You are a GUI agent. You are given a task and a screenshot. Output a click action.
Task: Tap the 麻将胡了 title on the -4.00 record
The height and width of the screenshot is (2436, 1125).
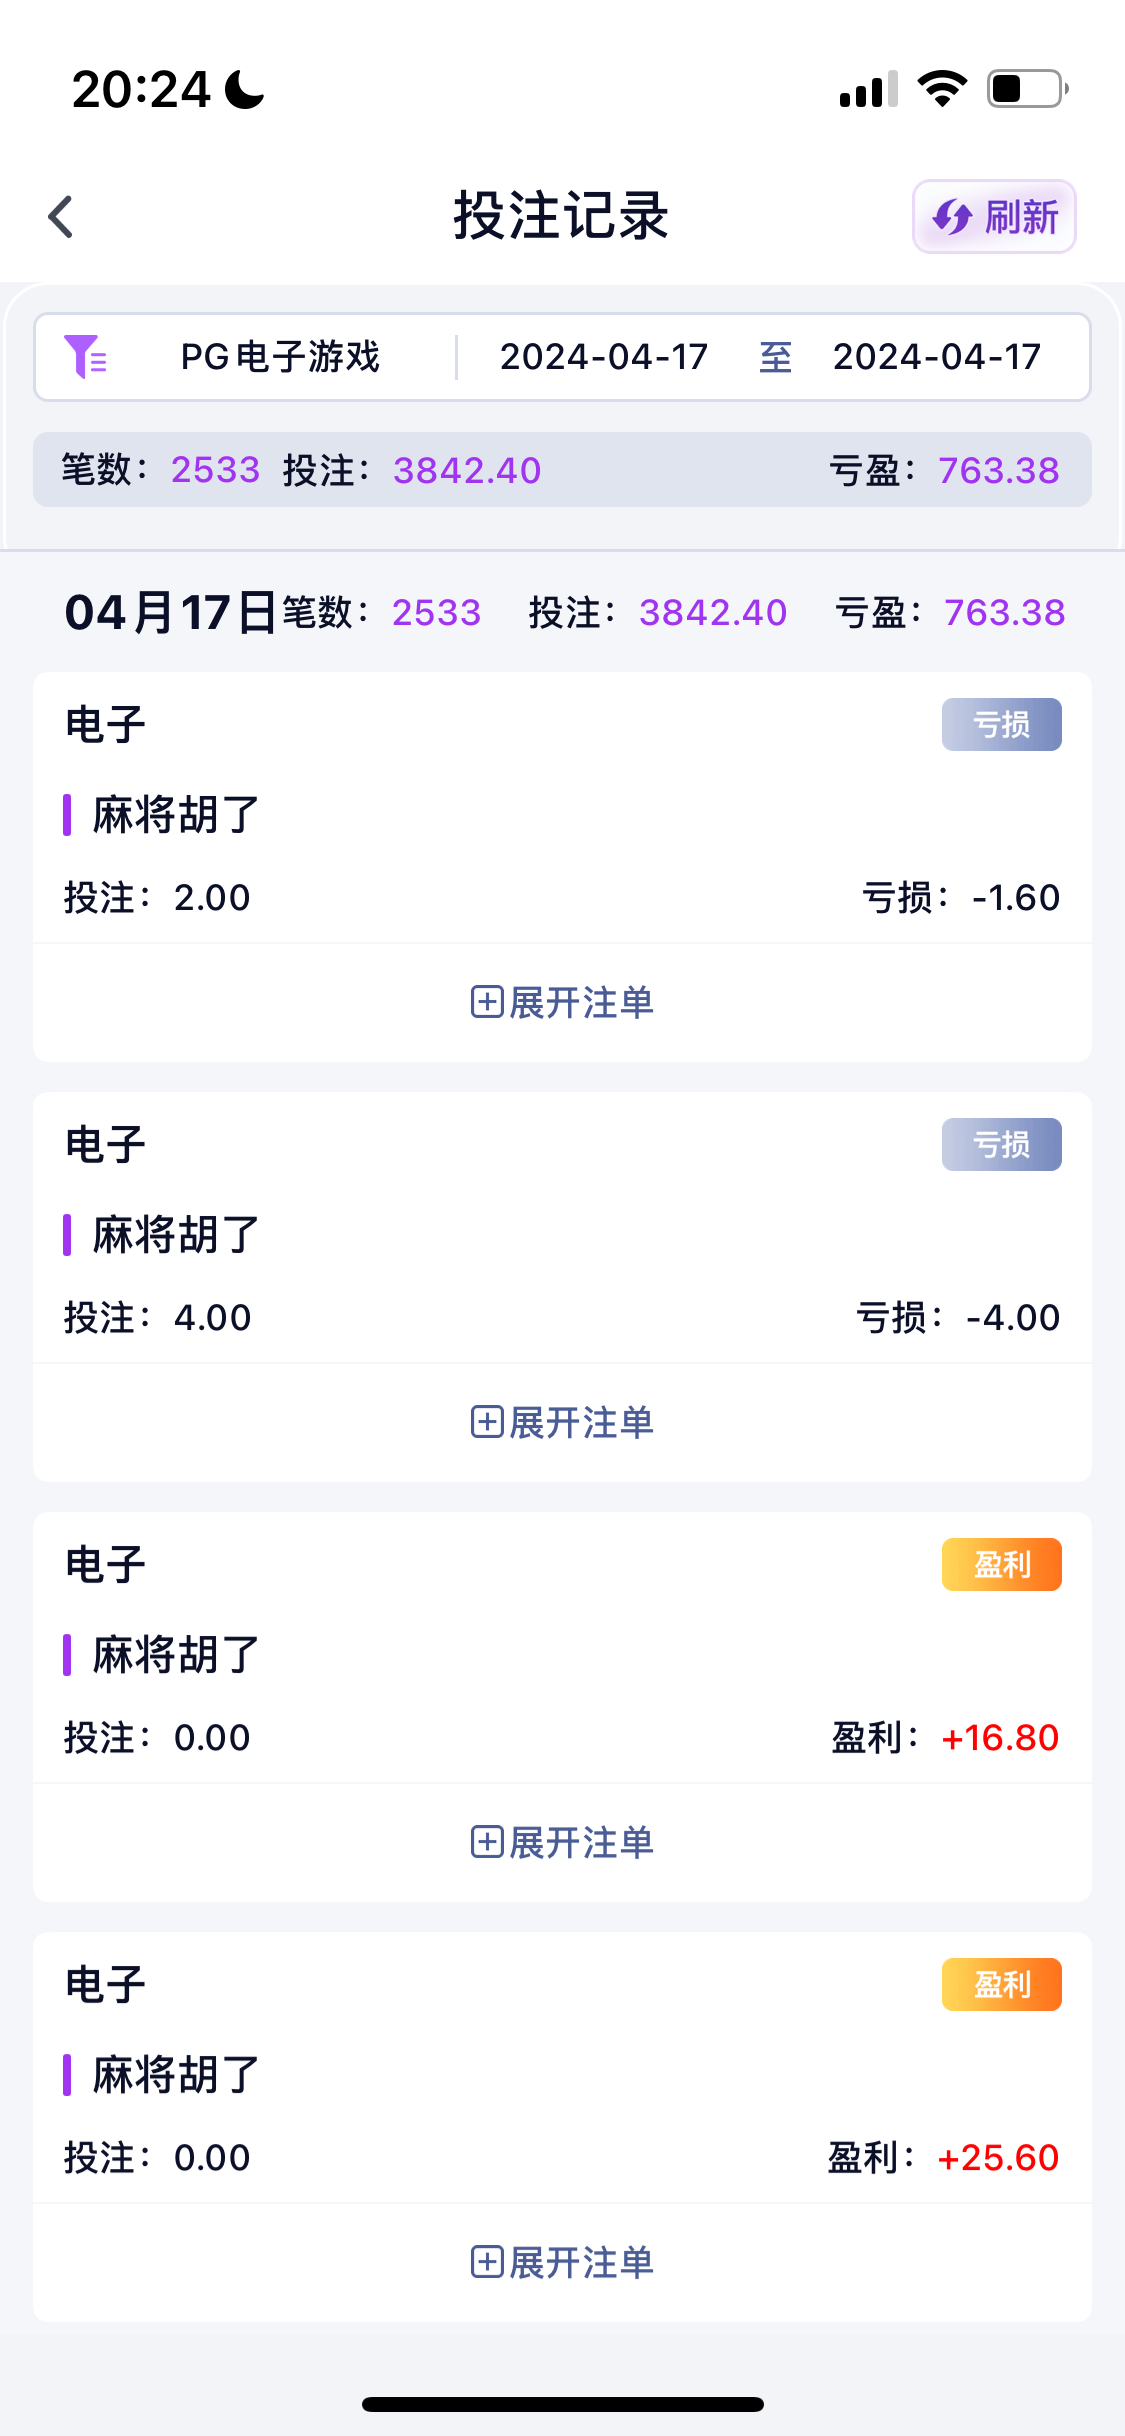click(x=176, y=1235)
